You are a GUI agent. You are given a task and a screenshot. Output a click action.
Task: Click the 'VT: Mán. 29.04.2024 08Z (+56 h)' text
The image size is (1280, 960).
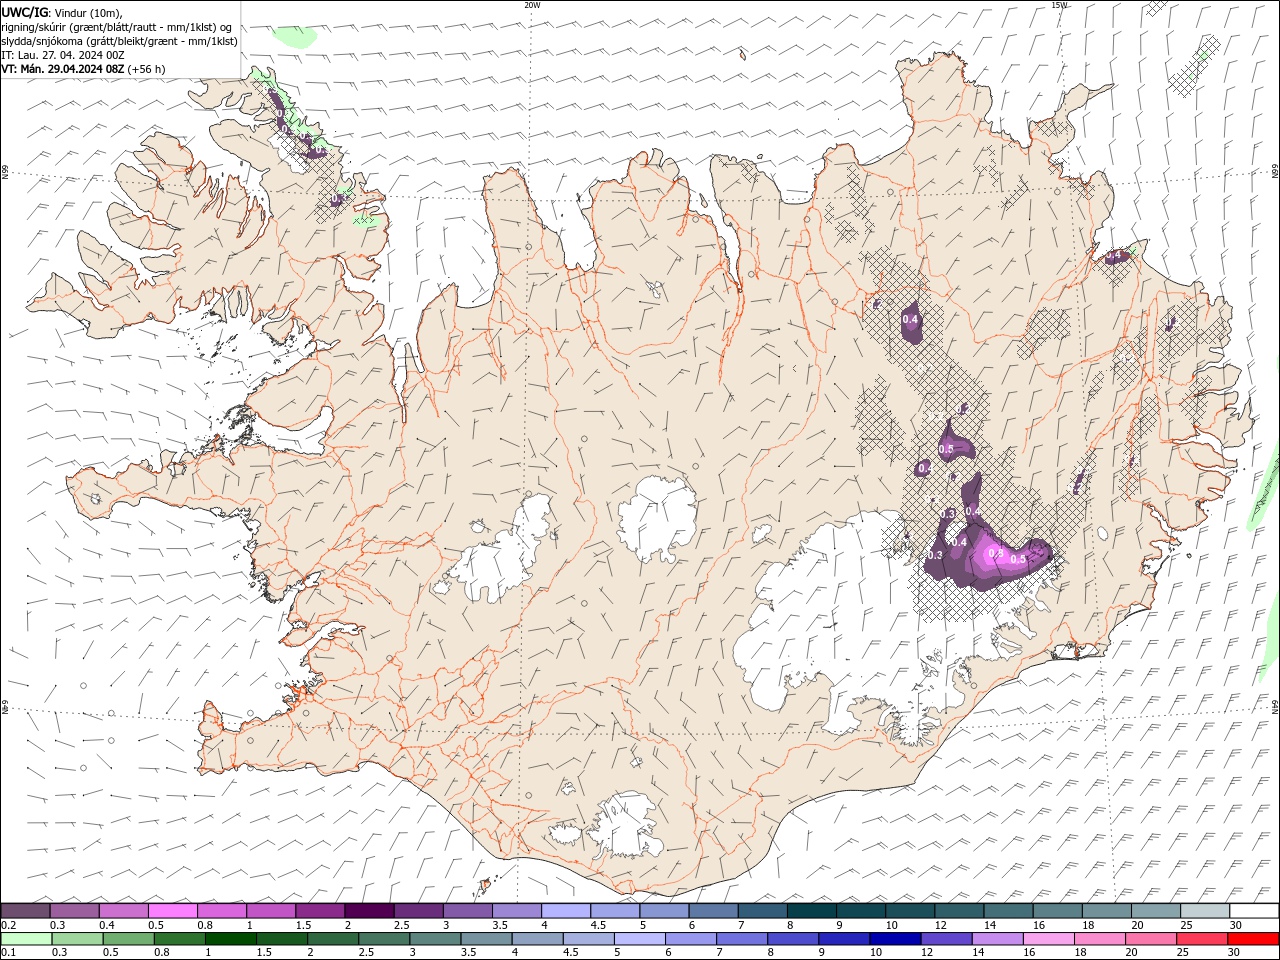[84, 69]
